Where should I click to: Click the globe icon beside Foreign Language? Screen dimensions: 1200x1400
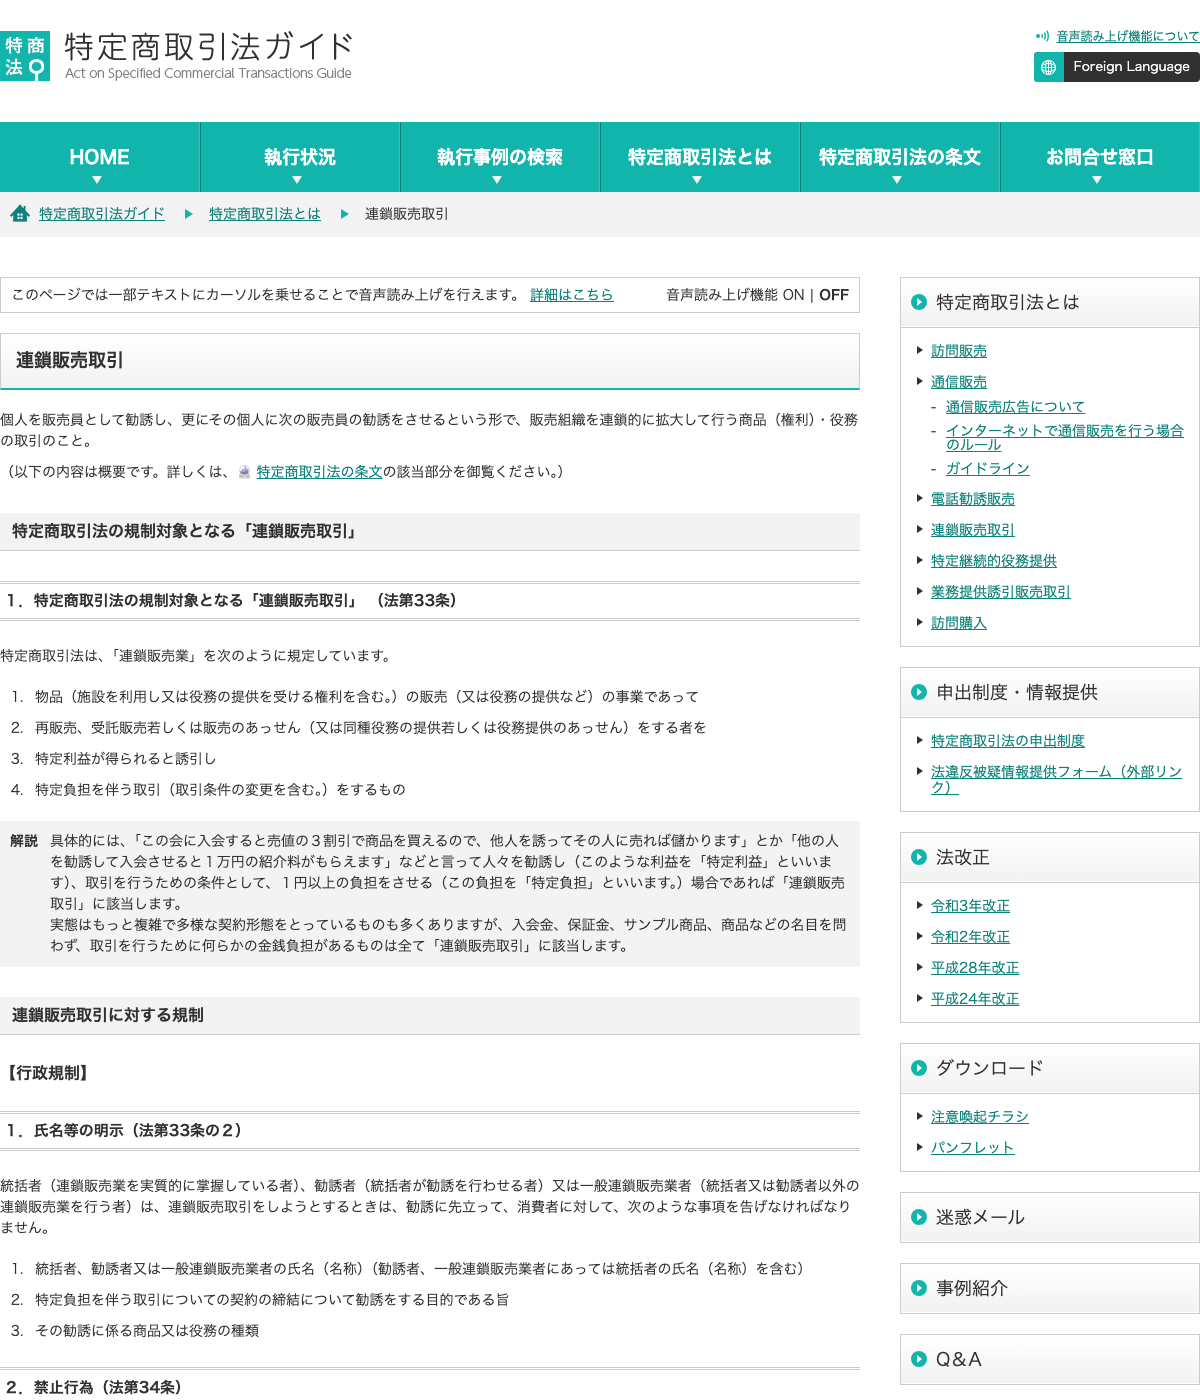[1048, 67]
